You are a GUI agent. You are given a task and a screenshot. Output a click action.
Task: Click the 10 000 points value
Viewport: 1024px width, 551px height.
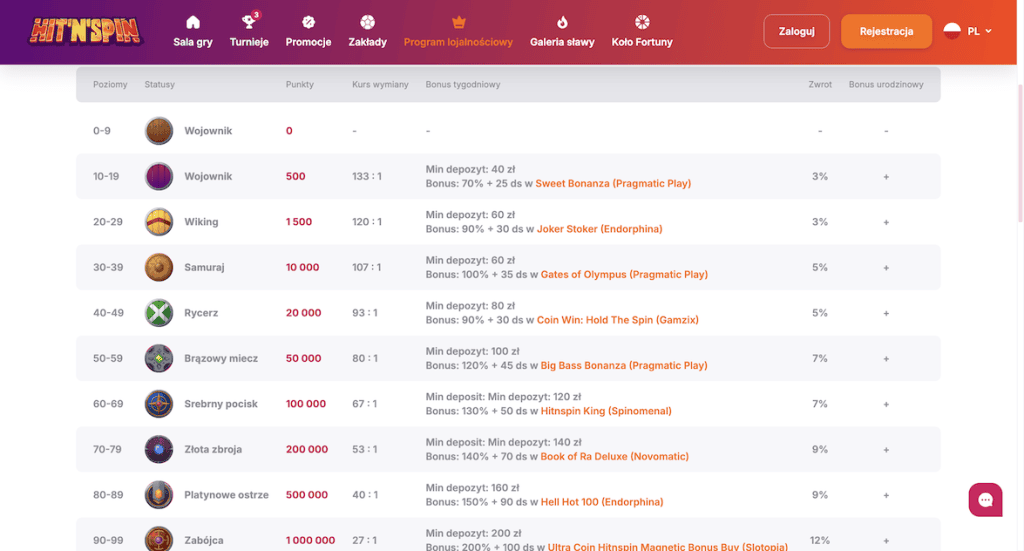302,267
